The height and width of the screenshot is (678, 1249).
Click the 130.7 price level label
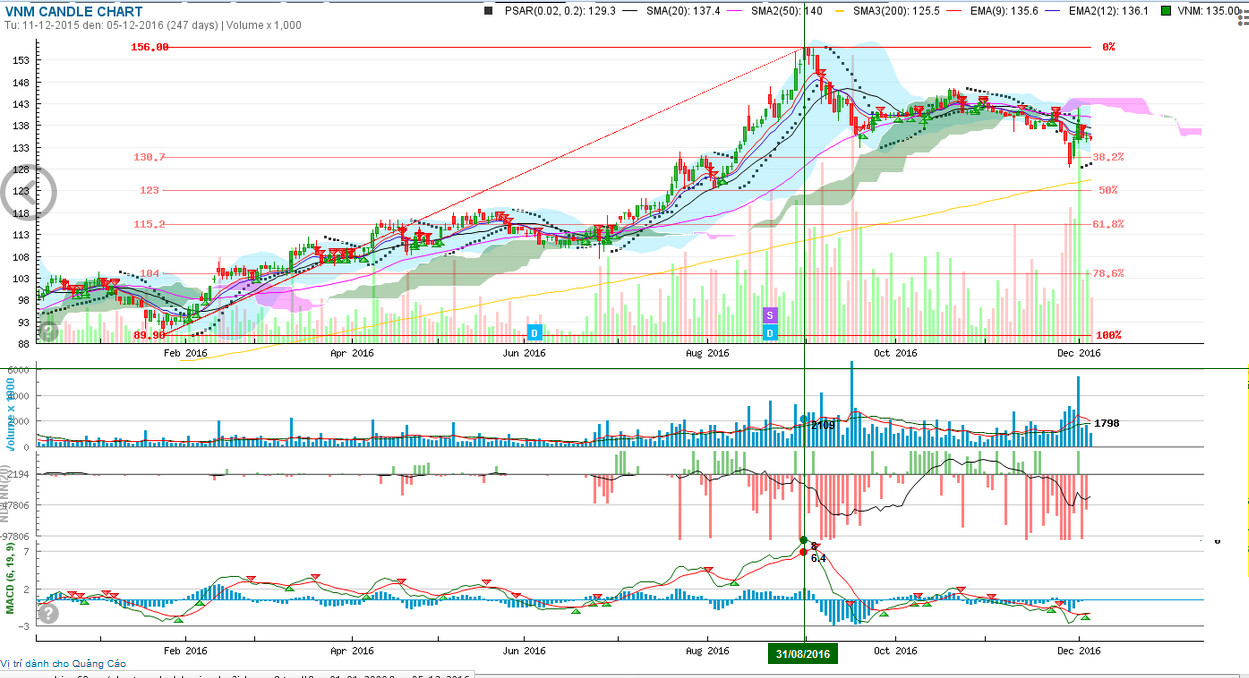pyautogui.click(x=149, y=157)
